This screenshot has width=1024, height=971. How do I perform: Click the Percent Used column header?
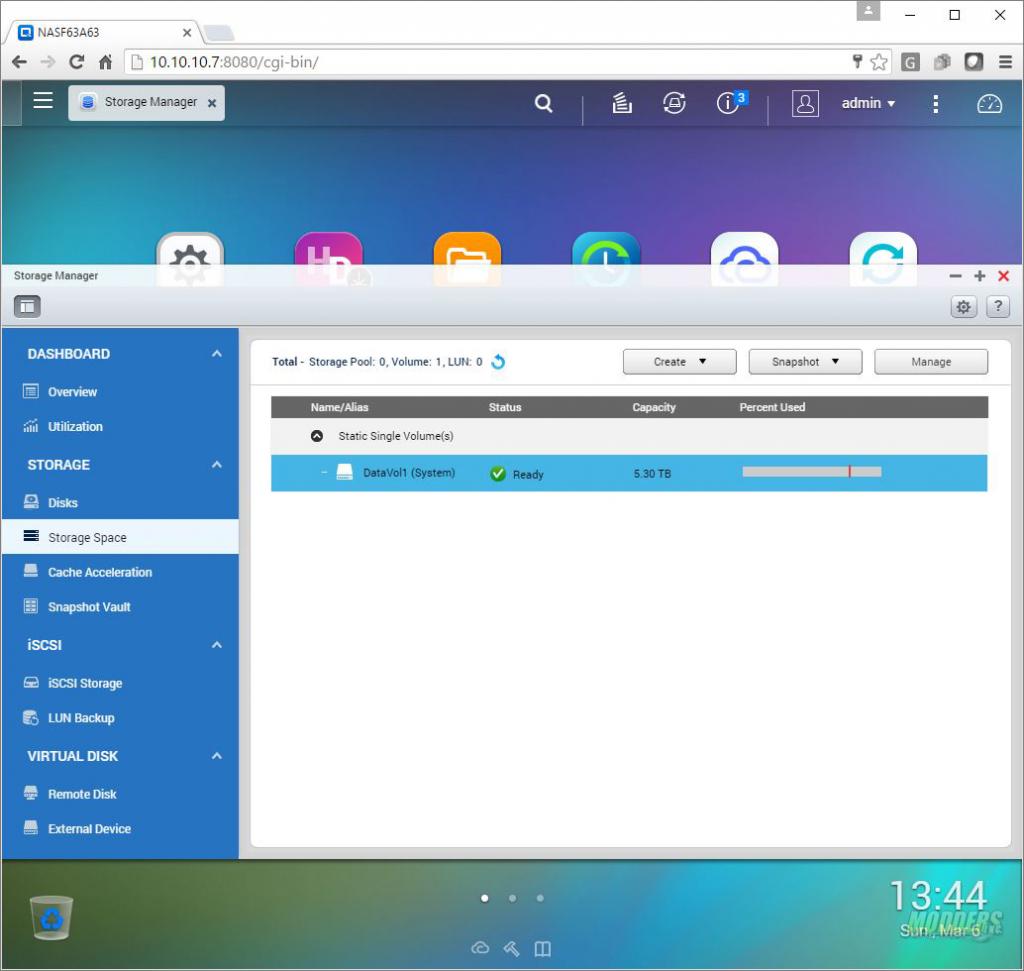[x=772, y=407]
